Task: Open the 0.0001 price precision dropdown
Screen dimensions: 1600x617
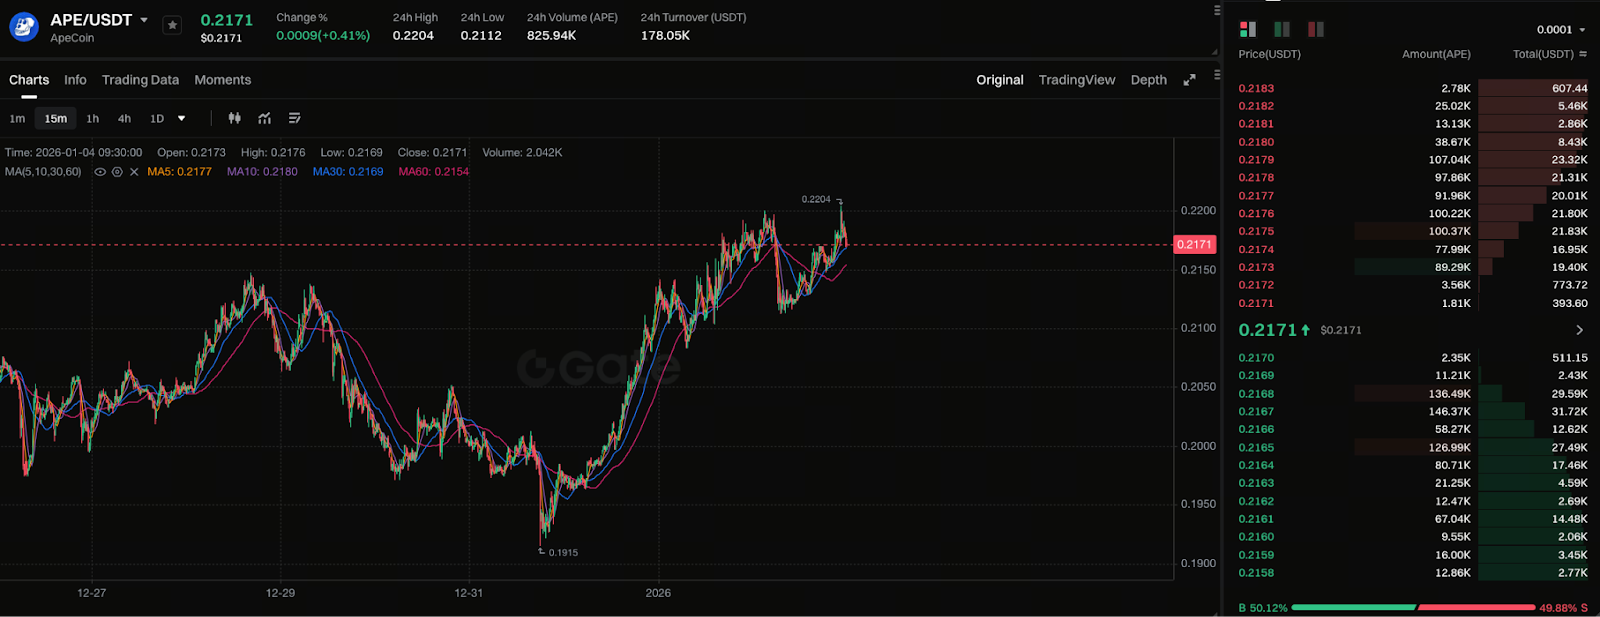Action: (1561, 30)
